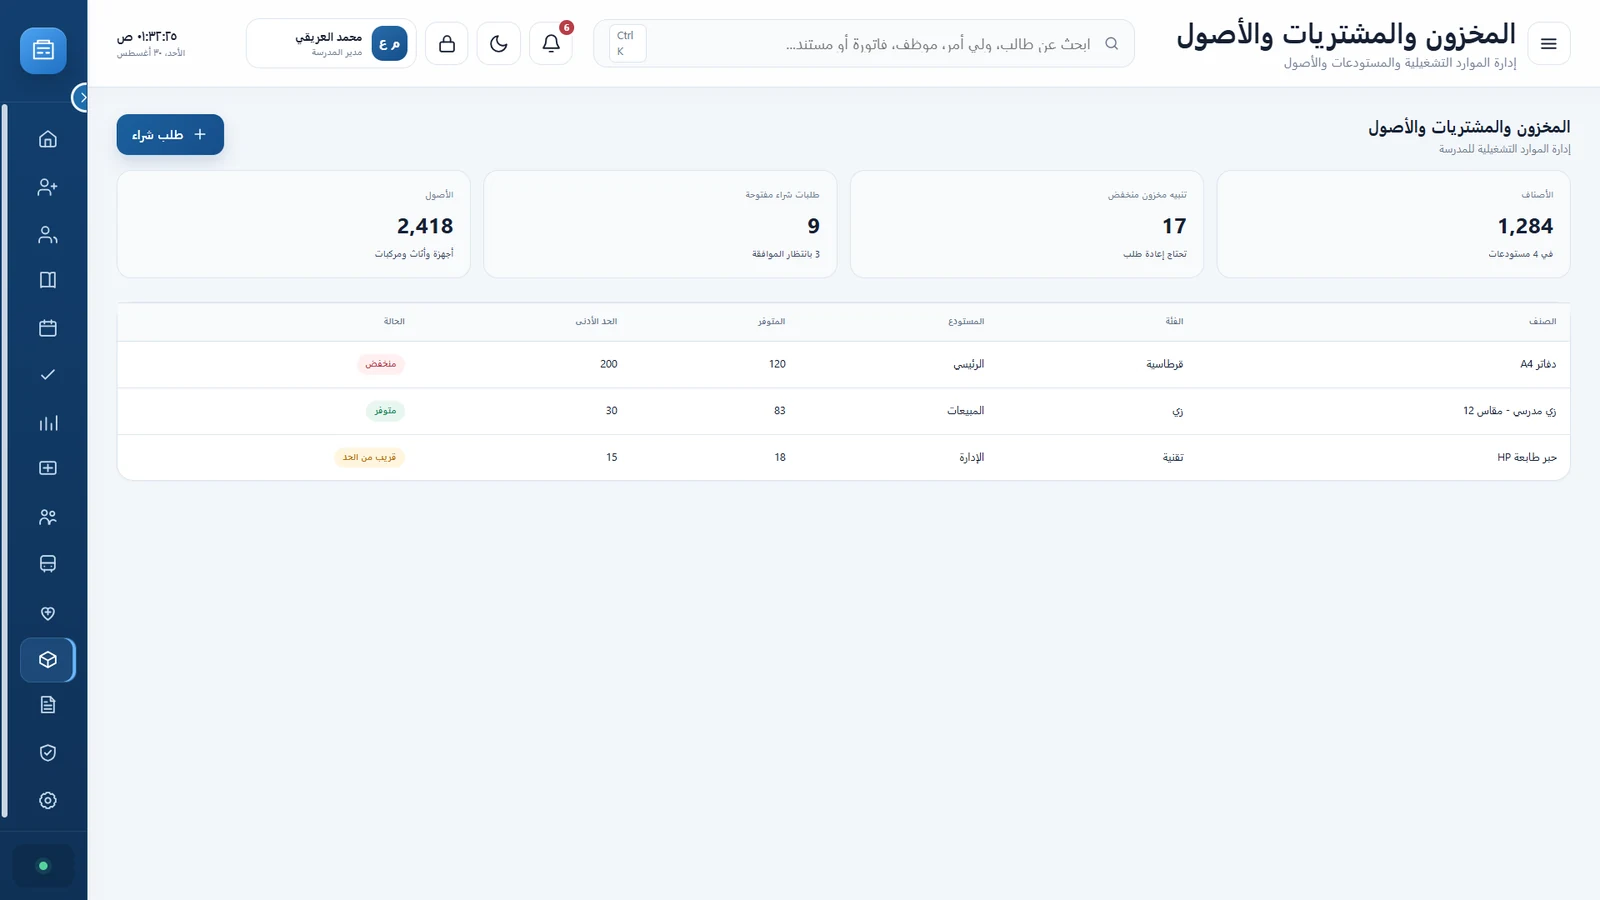This screenshot has height=900, width=1600.
Task: Click the app logo at the sidebar top
Action: pyautogui.click(x=43, y=50)
